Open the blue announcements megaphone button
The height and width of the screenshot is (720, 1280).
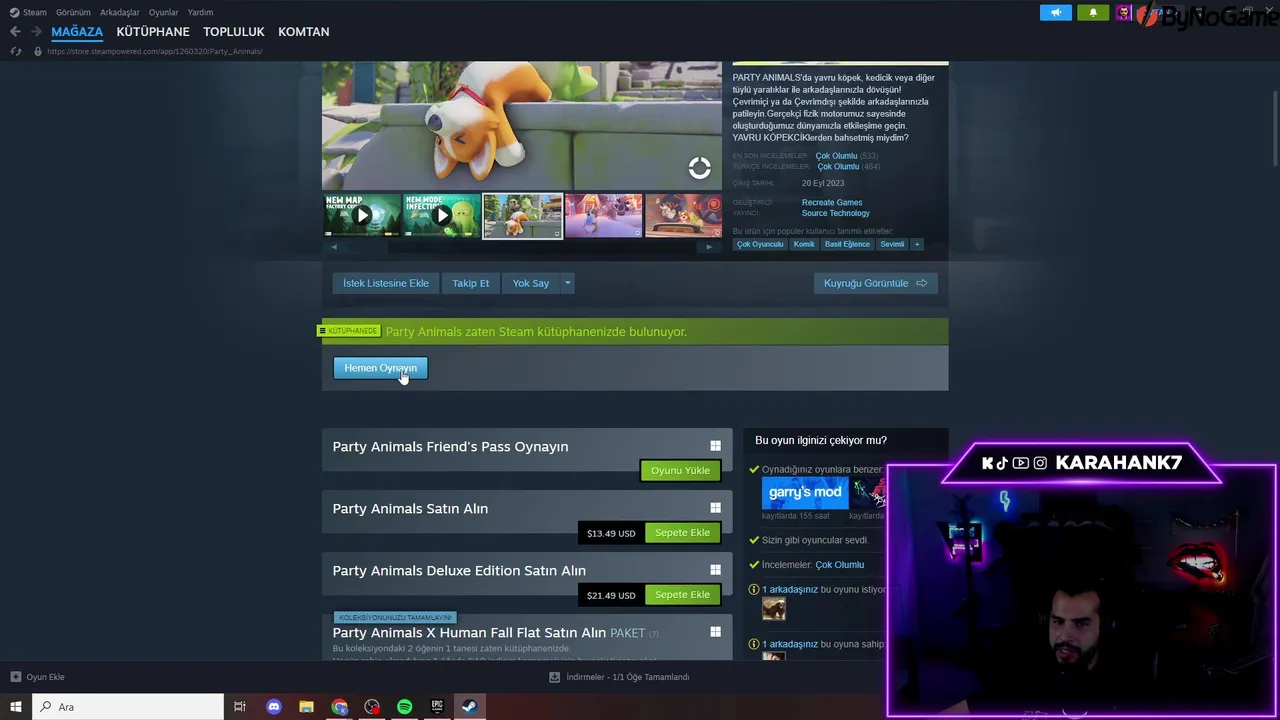click(x=1056, y=12)
